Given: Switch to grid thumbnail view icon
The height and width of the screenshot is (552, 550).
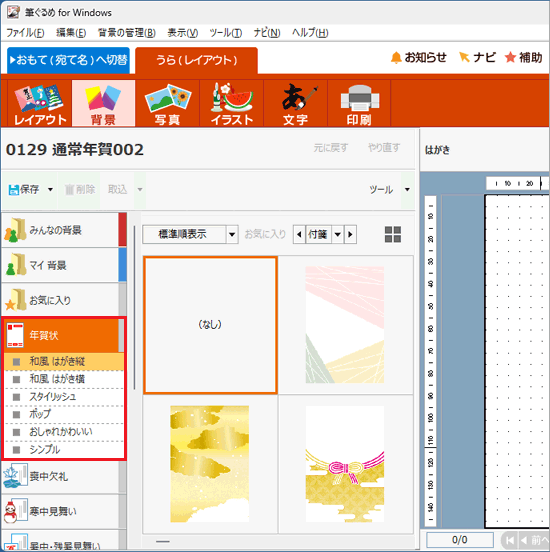Looking at the screenshot, I should tap(393, 234).
